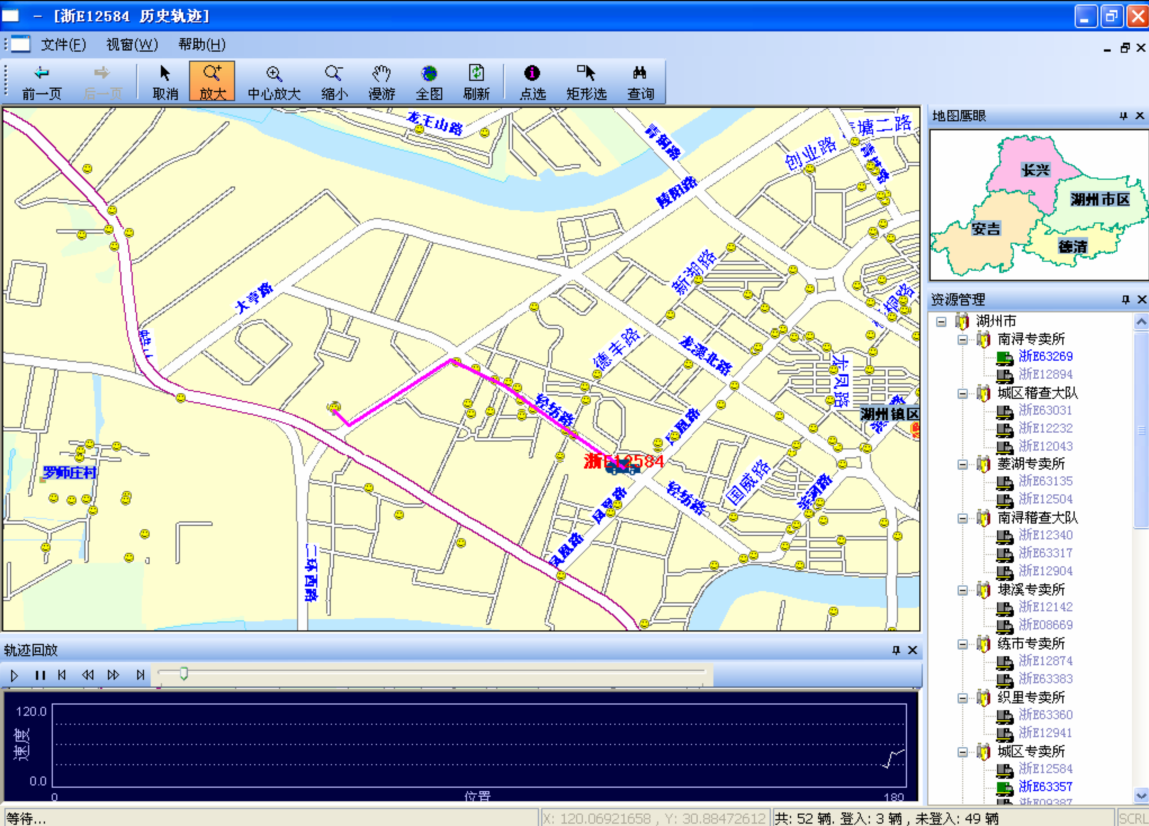Open the 查询 binoculars search tool

click(640, 82)
